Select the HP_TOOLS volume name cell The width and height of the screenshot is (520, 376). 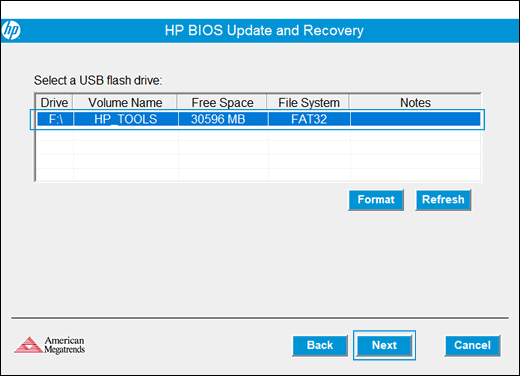126,119
